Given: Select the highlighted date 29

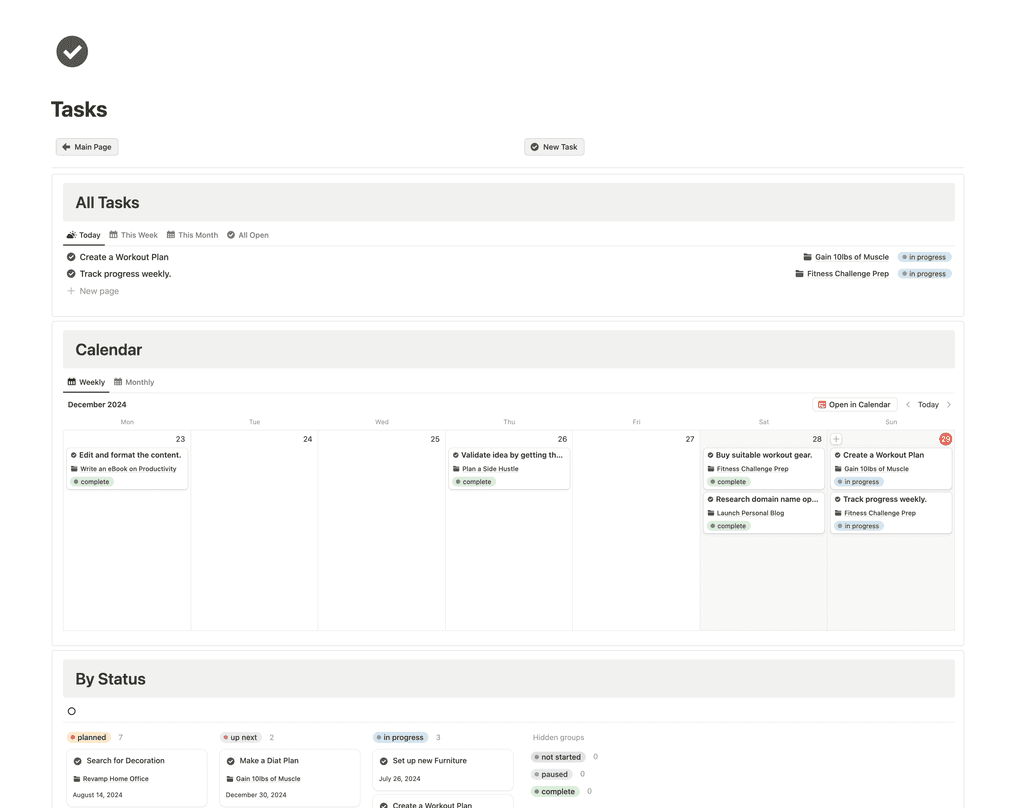Looking at the screenshot, I should (945, 439).
